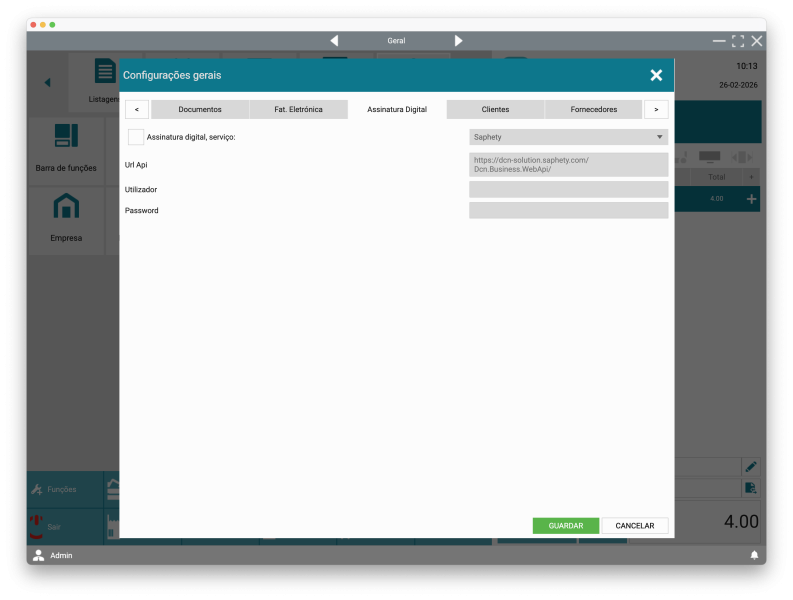Image resolution: width=793 pixels, height=600 pixels.
Task: Click the Utilizador input field
Action: pos(568,189)
